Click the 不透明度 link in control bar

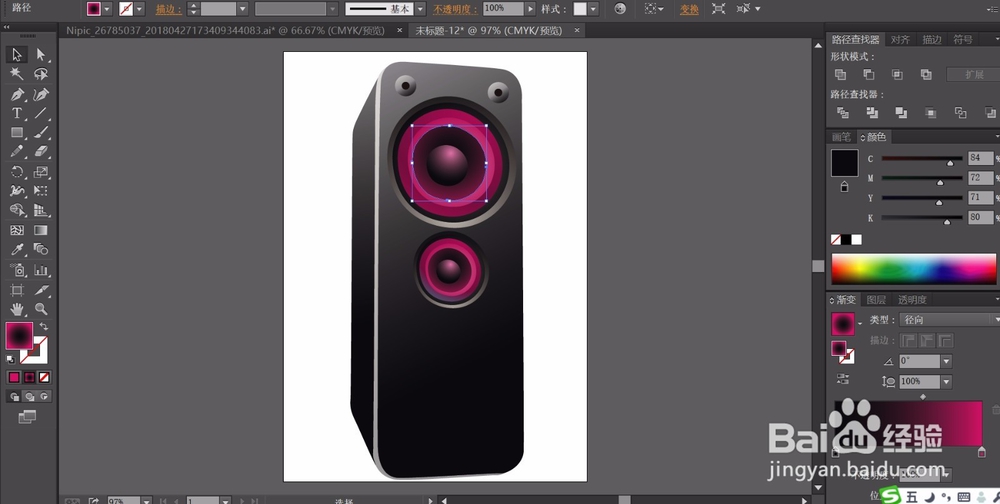point(455,9)
